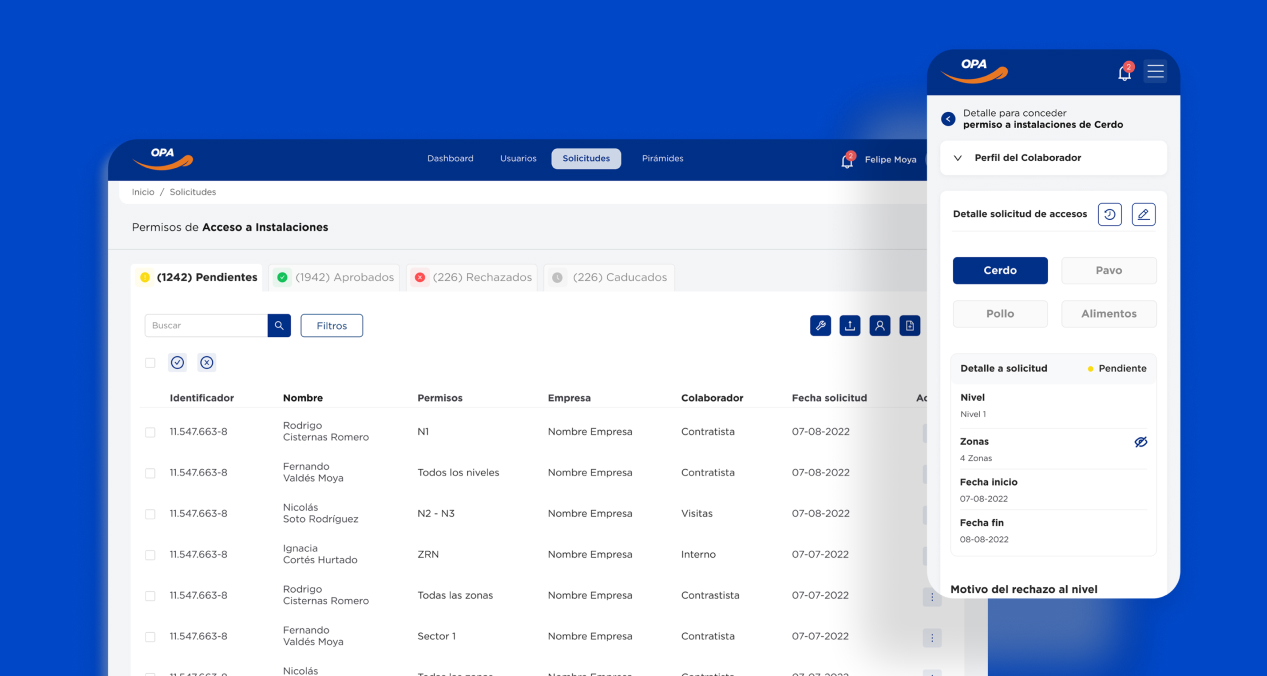Viewport: 1267px width, 676px height.
Task: Go back using the round arrow button
Action: pos(948,119)
